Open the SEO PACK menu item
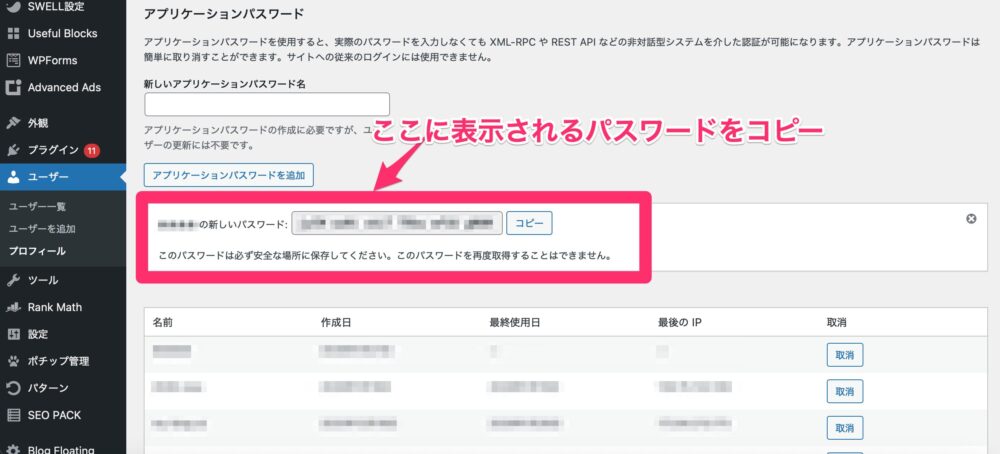This screenshot has height=454, width=1000. (x=54, y=415)
